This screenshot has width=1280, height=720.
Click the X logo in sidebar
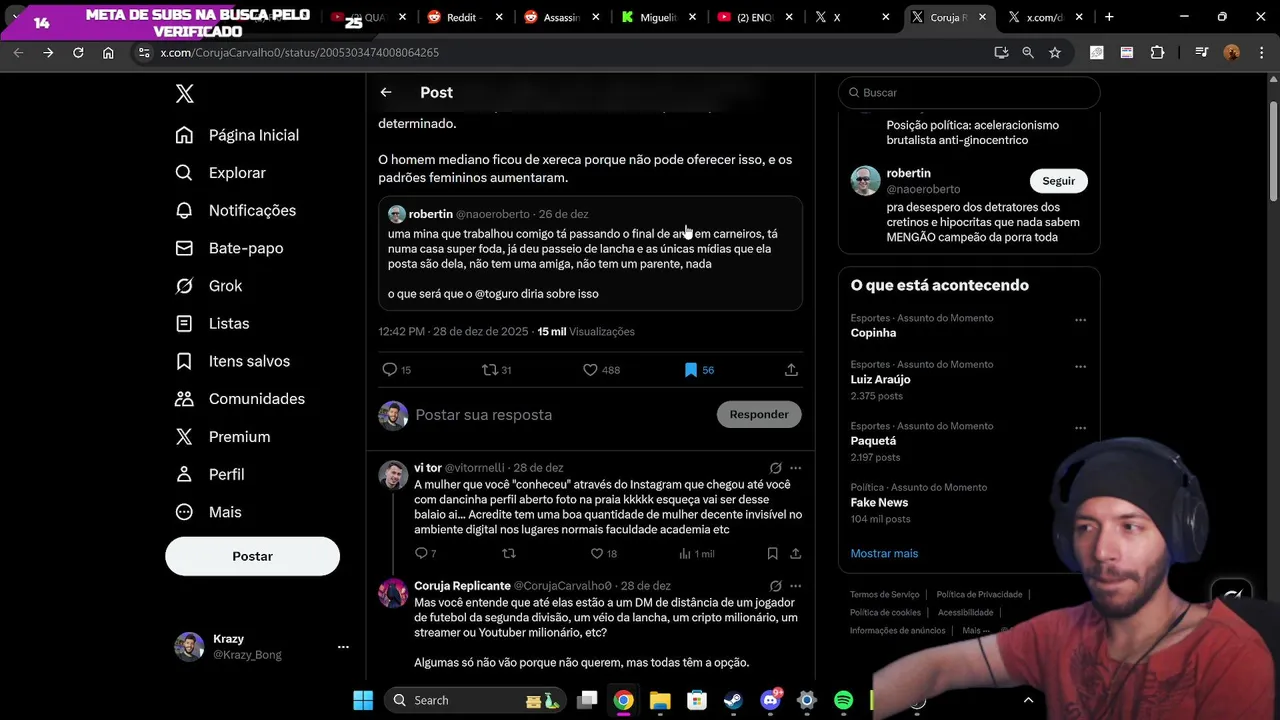(x=184, y=94)
